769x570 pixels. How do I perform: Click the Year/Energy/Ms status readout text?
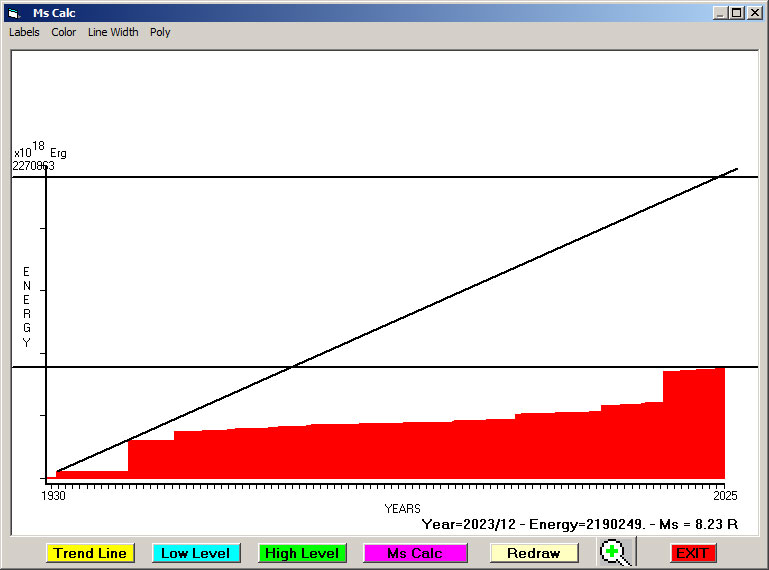pyautogui.click(x=579, y=523)
